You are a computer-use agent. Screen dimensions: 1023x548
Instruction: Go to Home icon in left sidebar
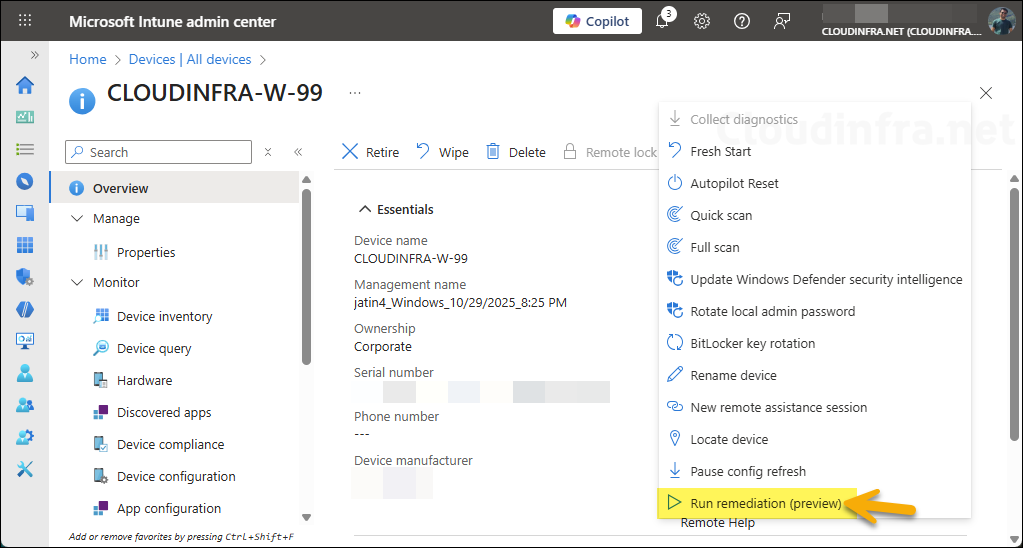tap(25, 85)
